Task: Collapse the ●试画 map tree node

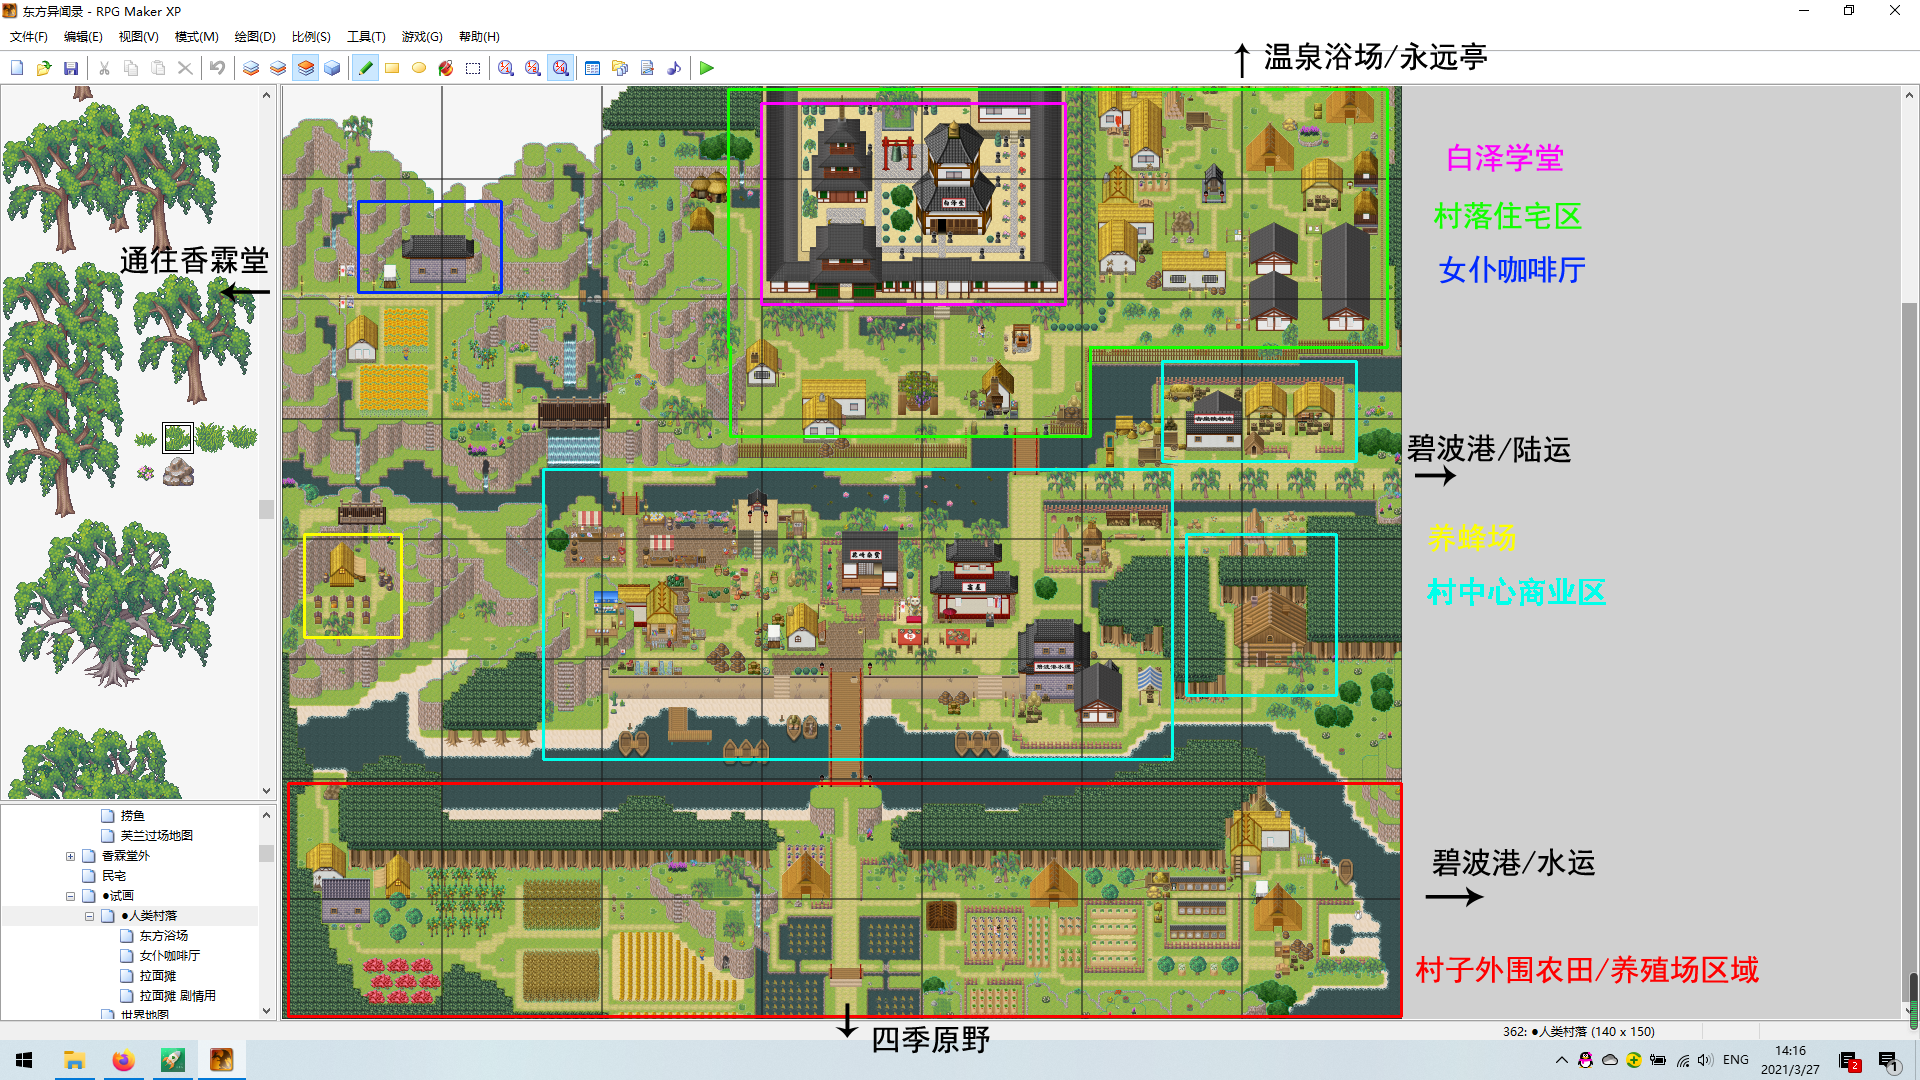Action: pos(70,896)
